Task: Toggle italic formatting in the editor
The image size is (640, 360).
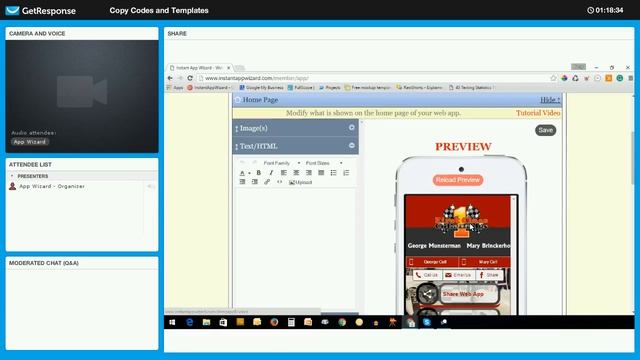Action: tap(271, 173)
